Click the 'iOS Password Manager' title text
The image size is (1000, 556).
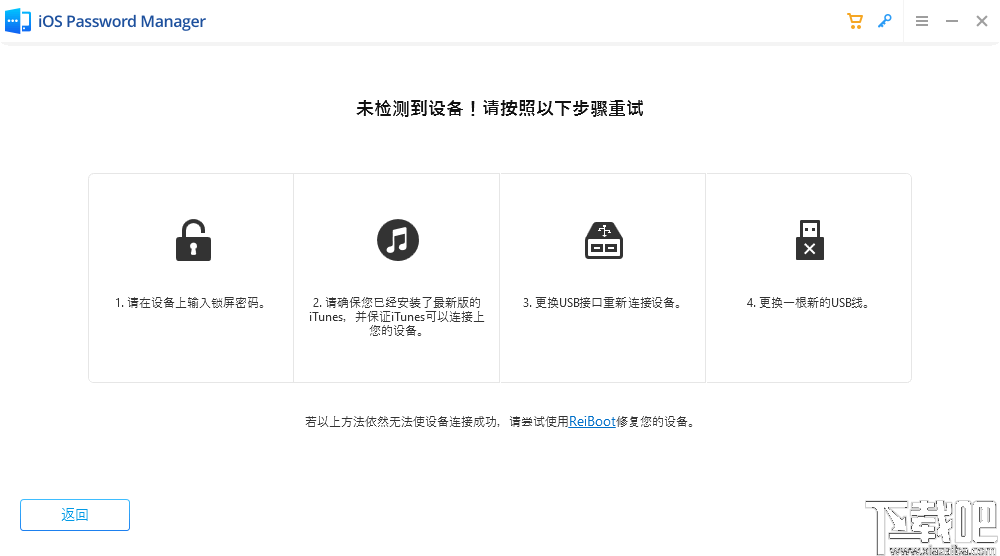(x=122, y=22)
